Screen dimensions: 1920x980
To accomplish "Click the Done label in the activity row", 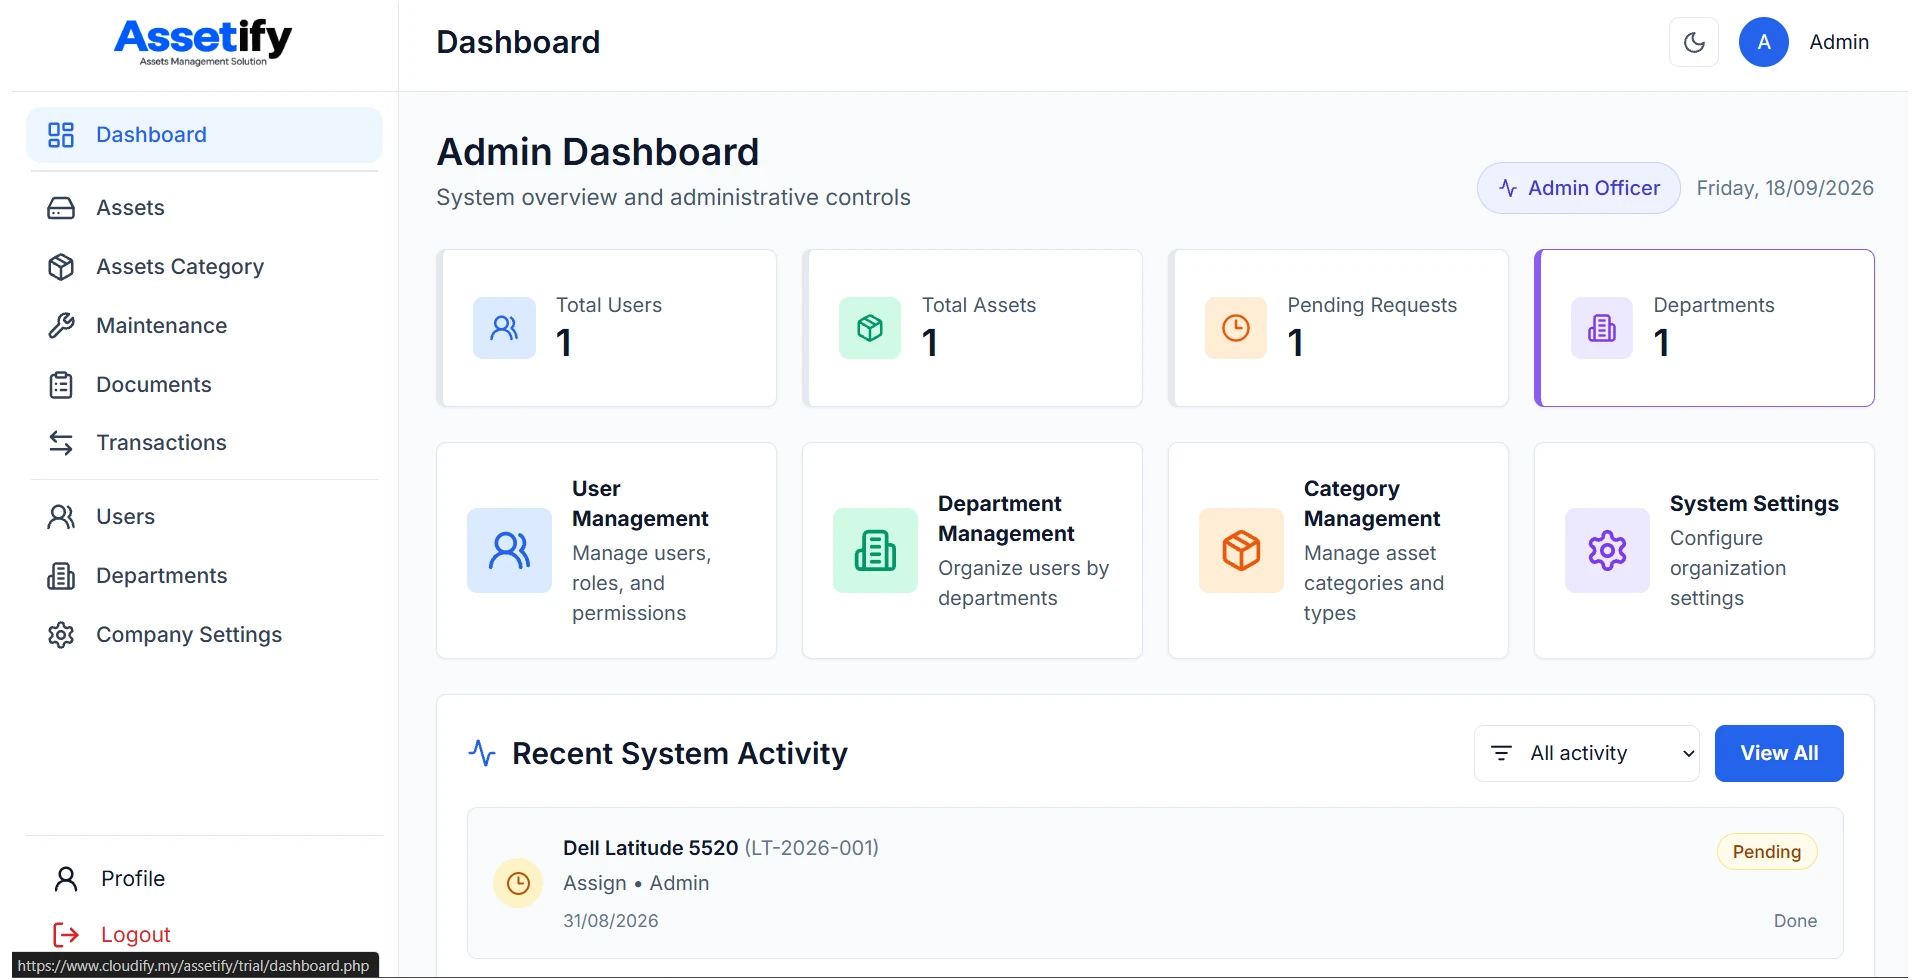I will (x=1795, y=921).
